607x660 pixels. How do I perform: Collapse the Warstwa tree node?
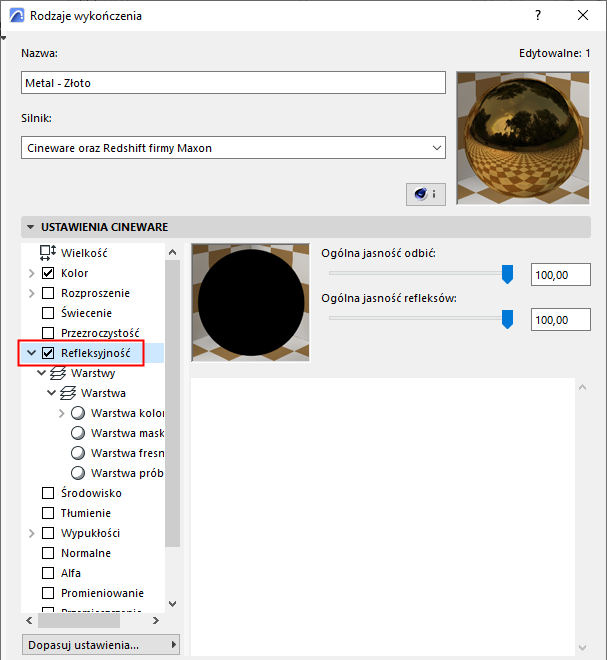click(51, 393)
